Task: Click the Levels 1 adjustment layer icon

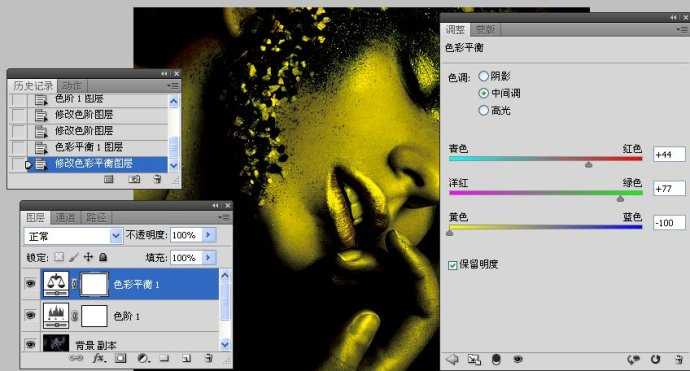Action: [56, 316]
